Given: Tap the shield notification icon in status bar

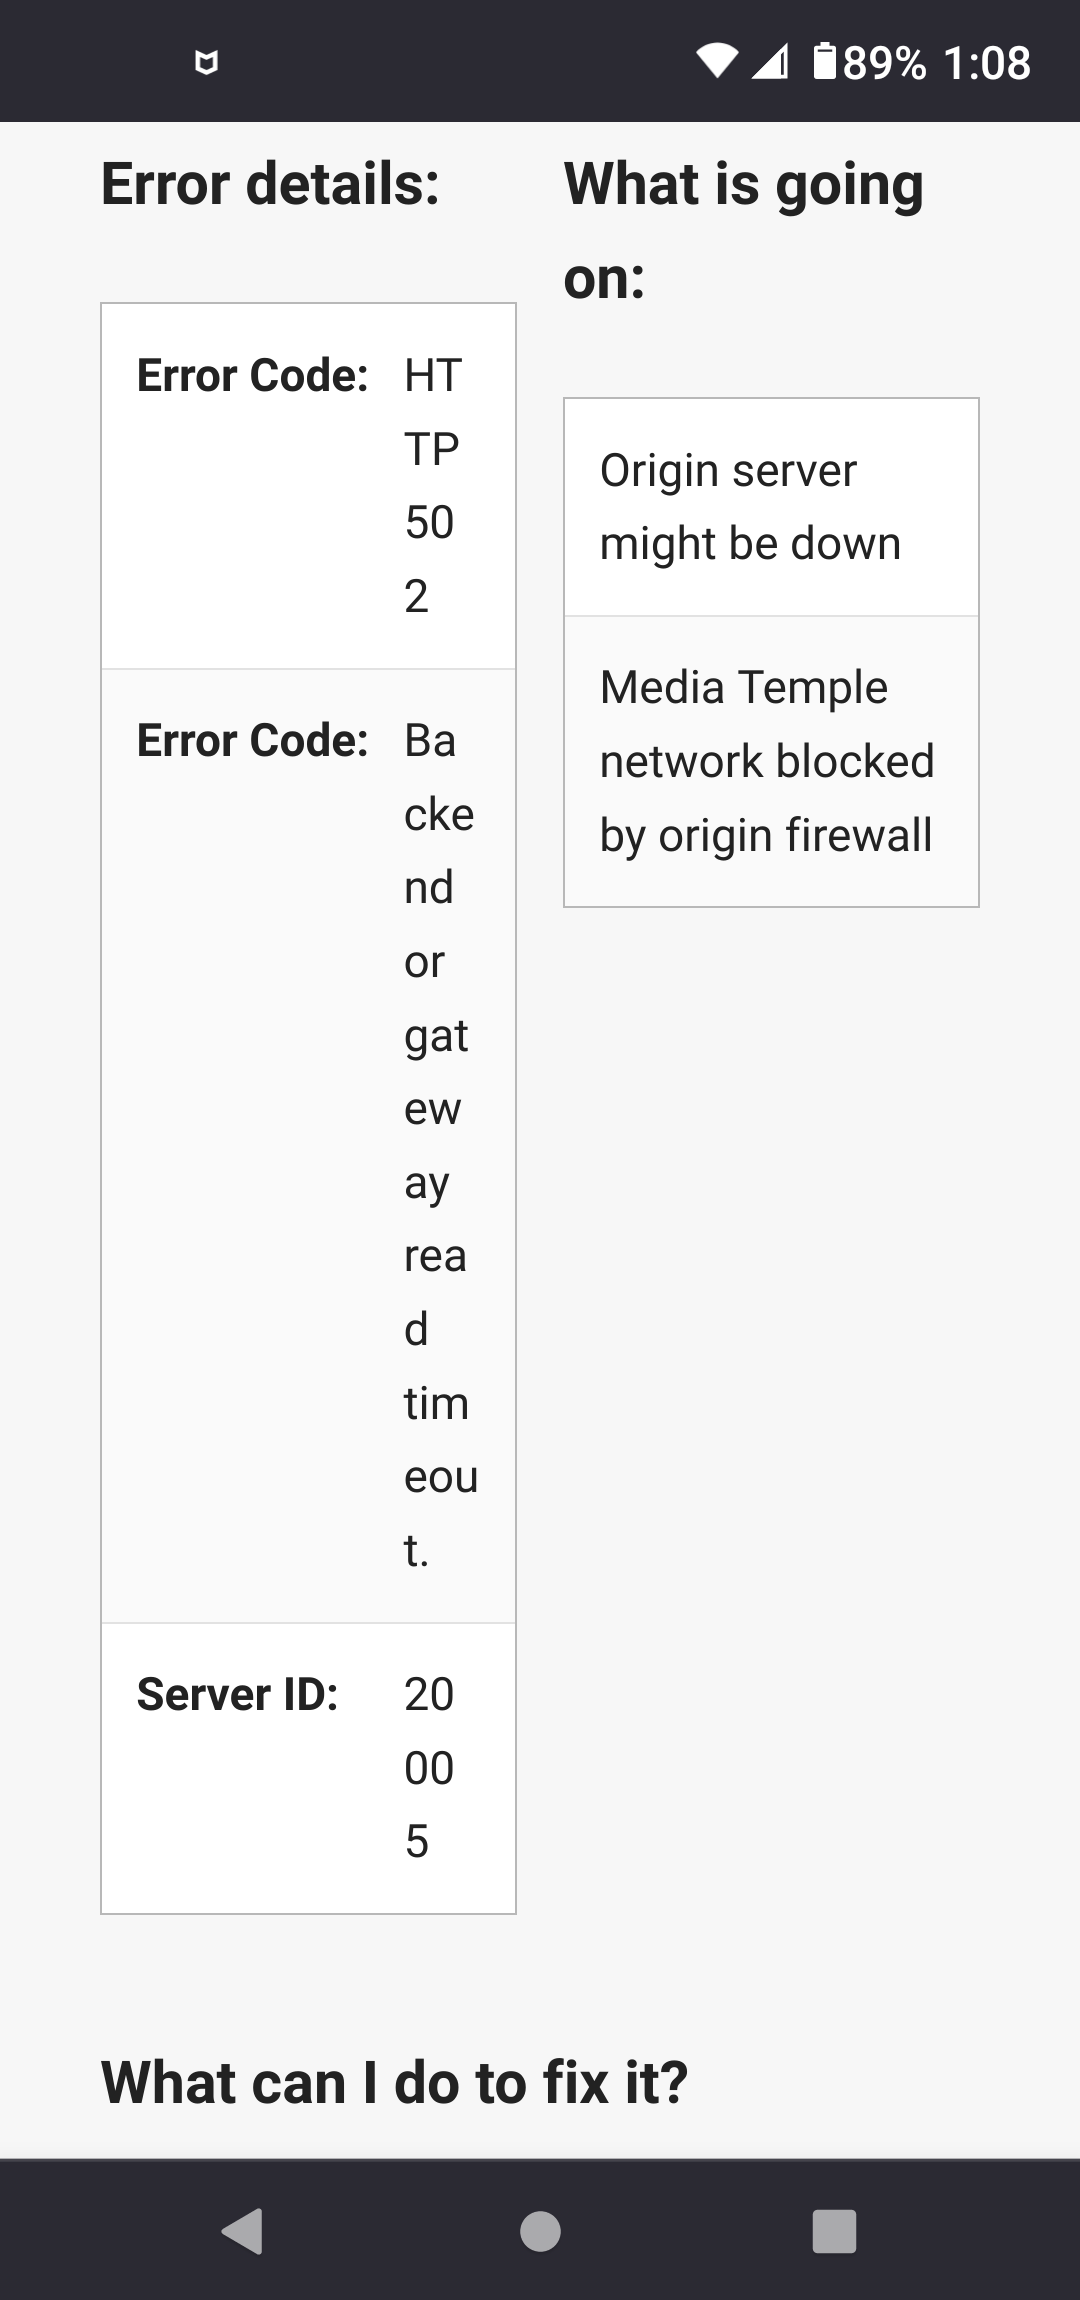Looking at the screenshot, I should [x=206, y=63].
